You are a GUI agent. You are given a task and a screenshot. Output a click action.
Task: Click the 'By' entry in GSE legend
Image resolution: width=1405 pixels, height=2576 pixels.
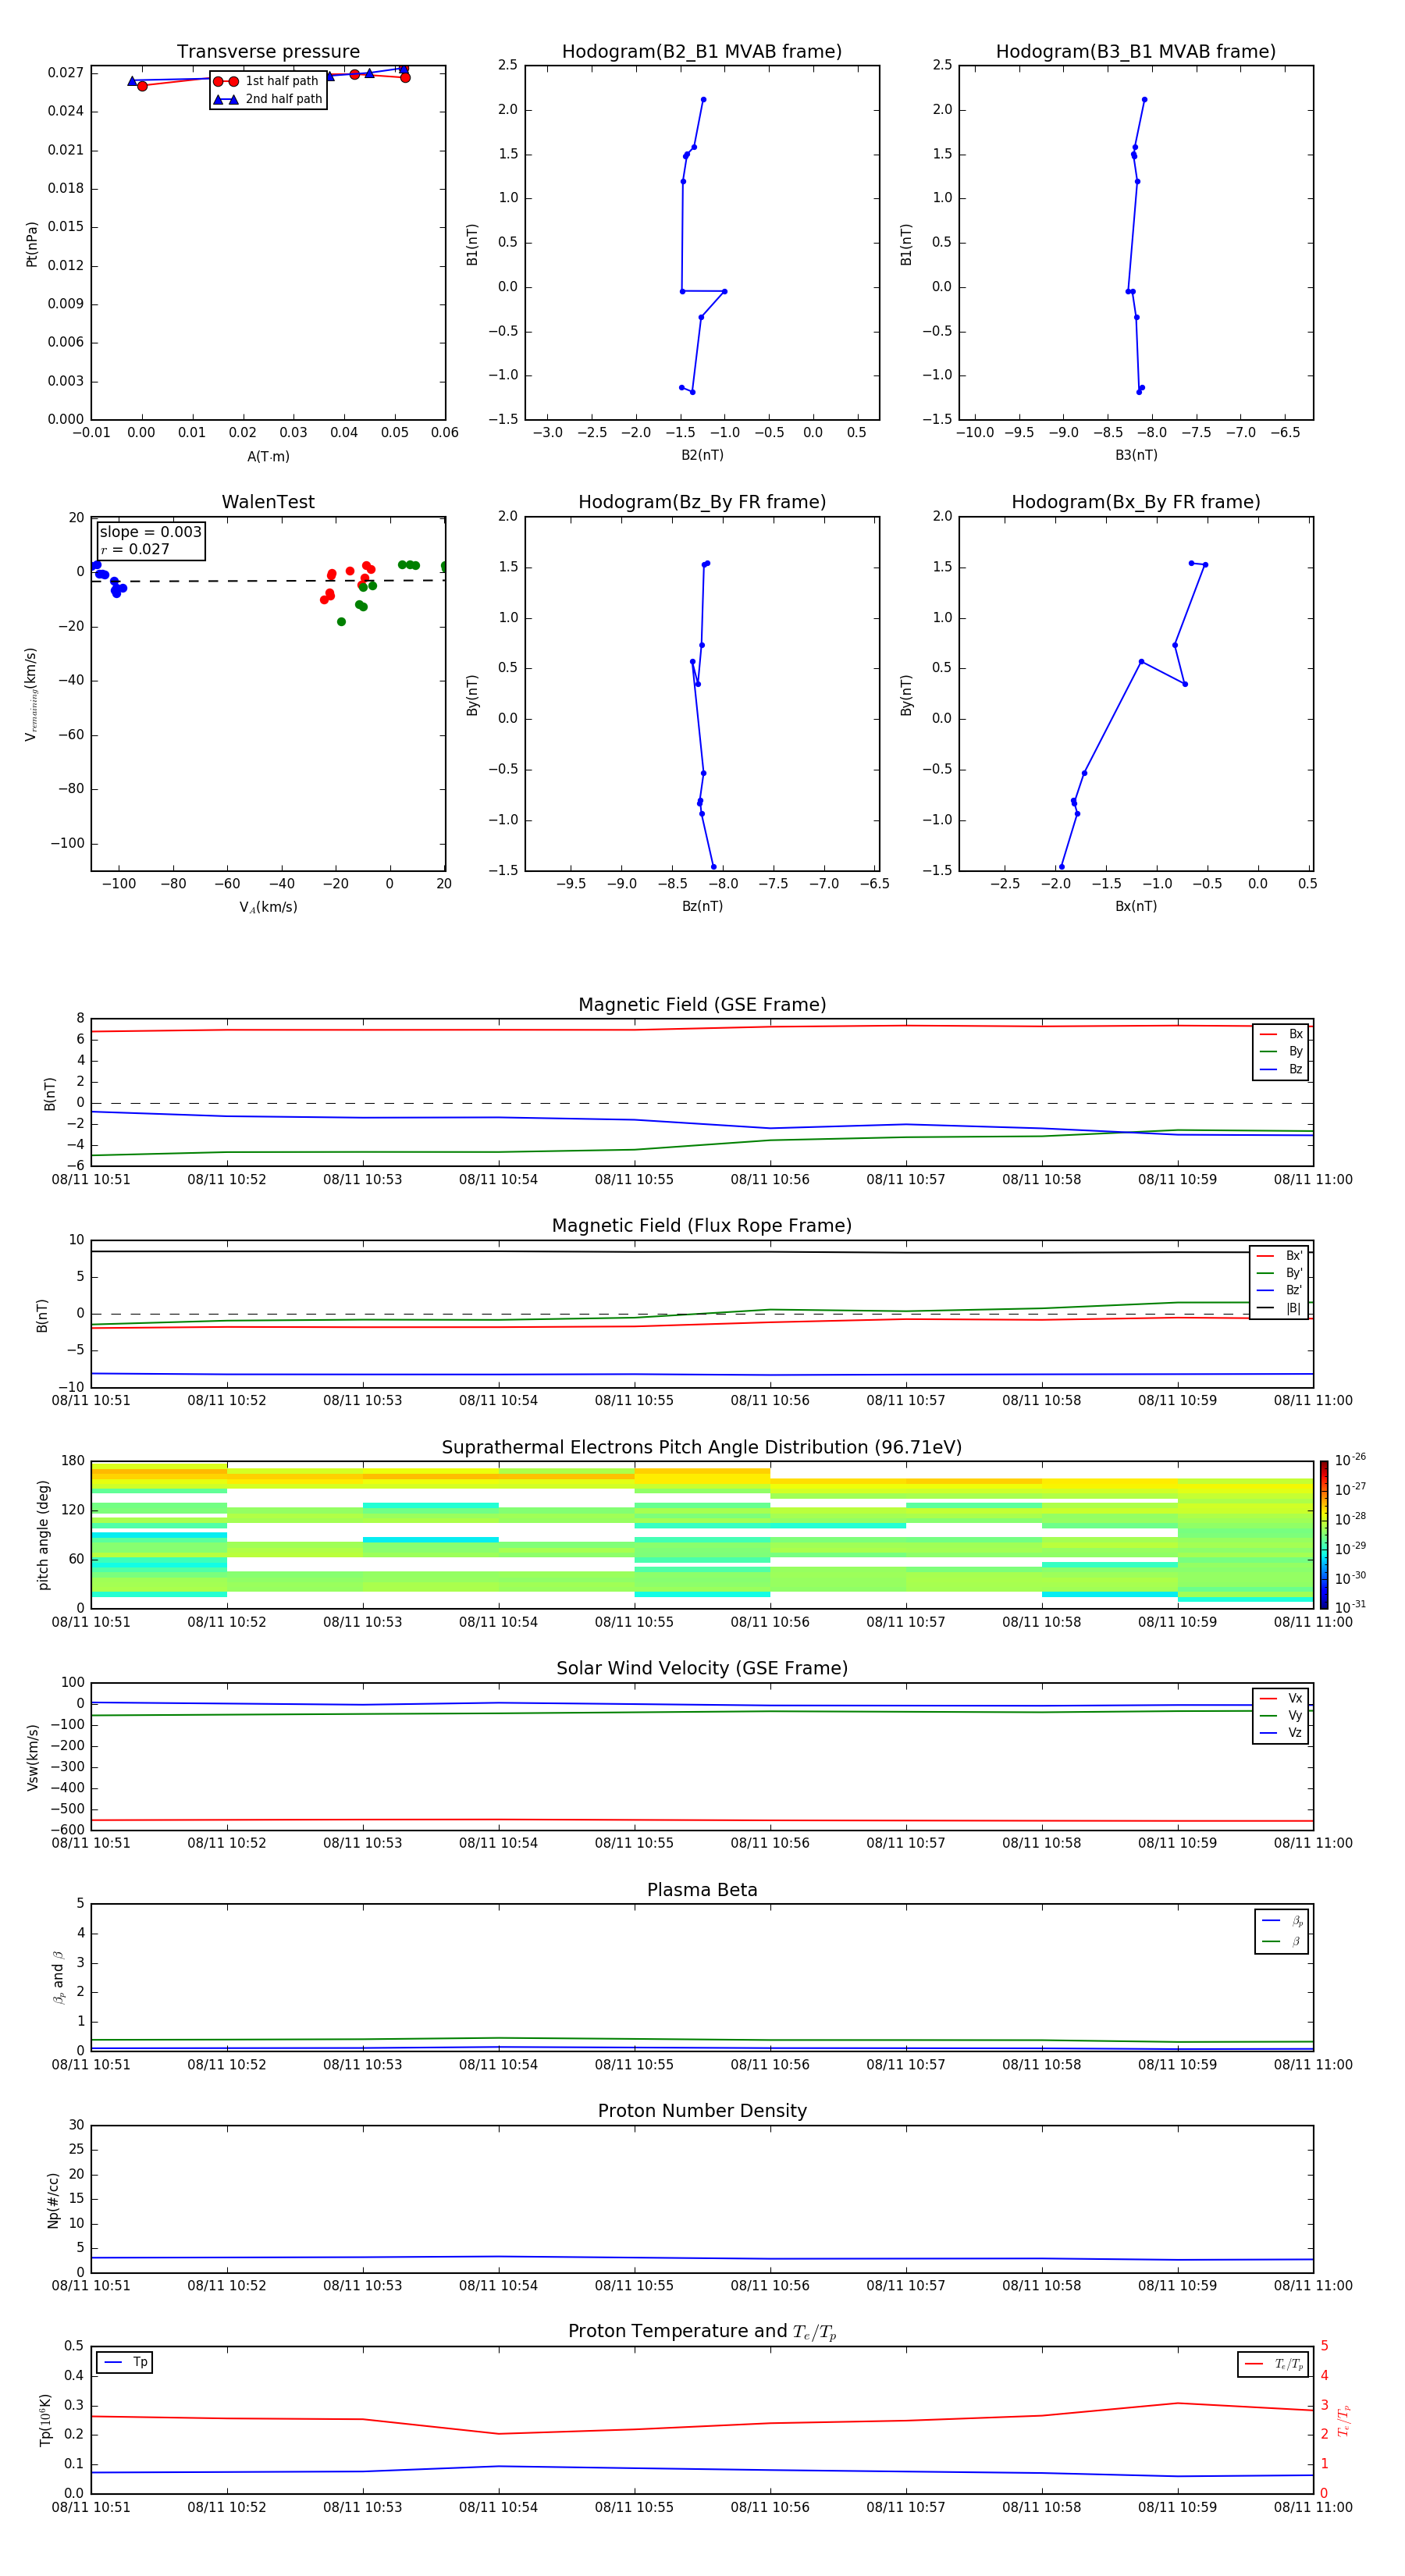[1281, 1052]
